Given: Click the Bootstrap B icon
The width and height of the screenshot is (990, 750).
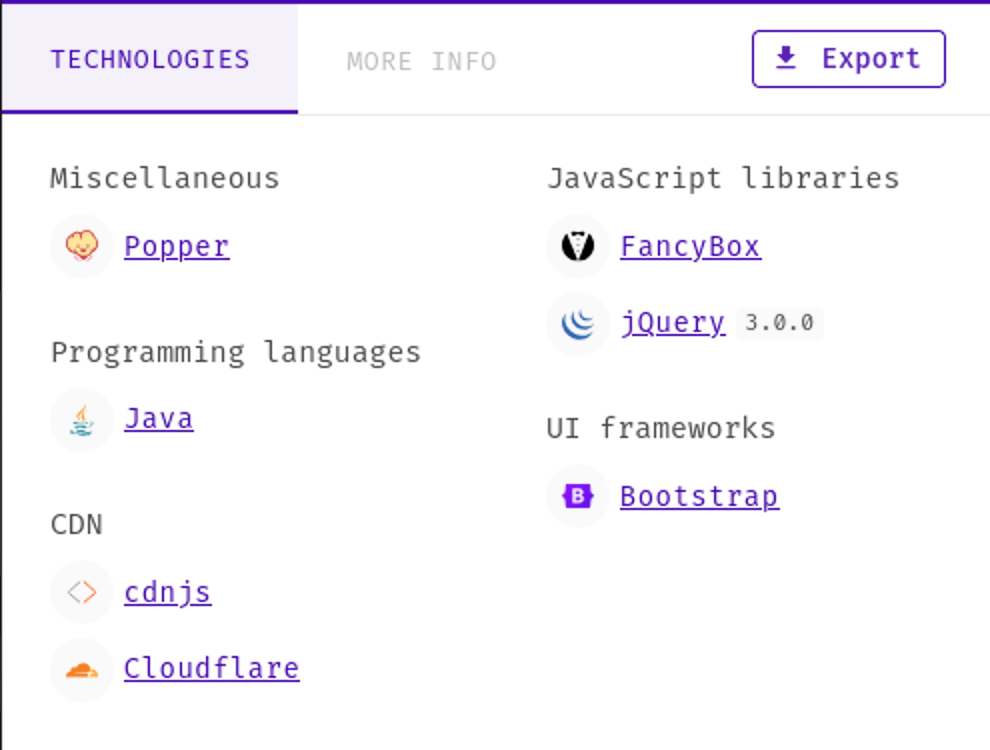Looking at the screenshot, I should 578,496.
